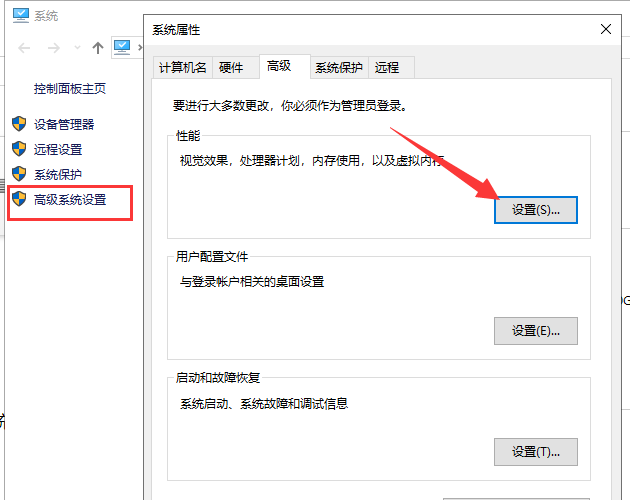Click the Back arrow in navigation bar

[24, 47]
